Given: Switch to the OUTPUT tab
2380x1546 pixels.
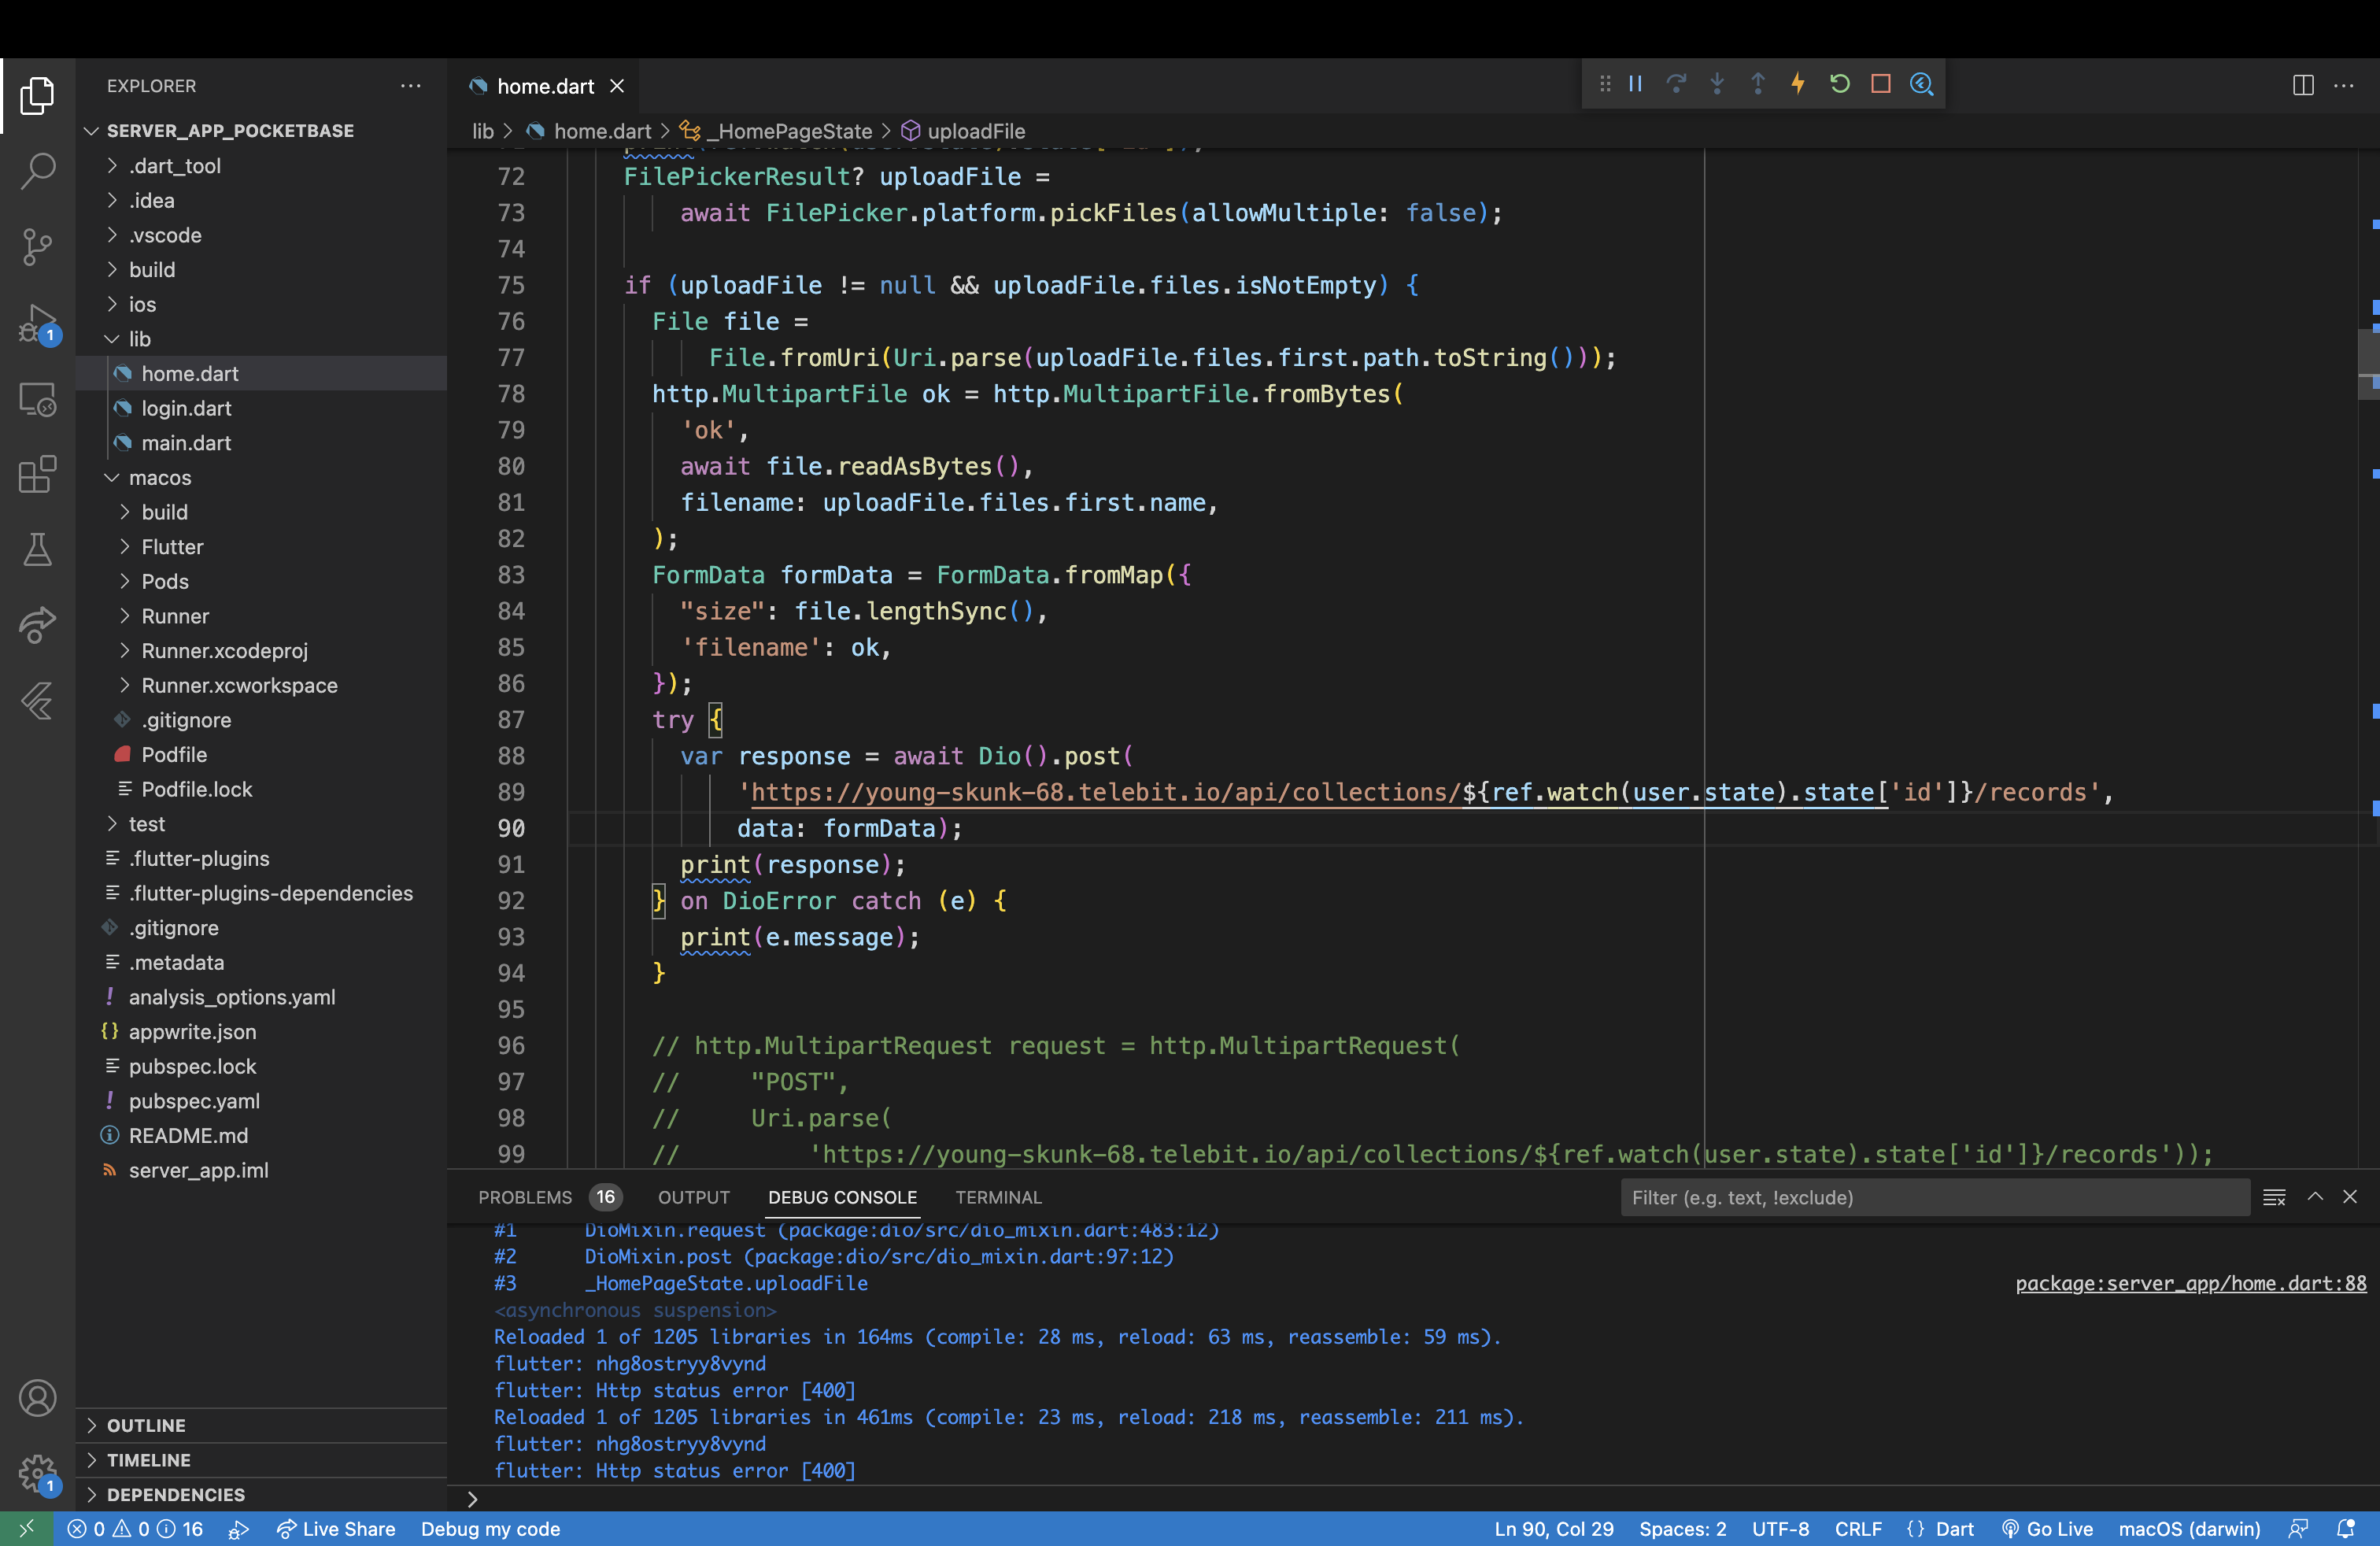Looking at the screenshot, I should [x=694, y=1197].
